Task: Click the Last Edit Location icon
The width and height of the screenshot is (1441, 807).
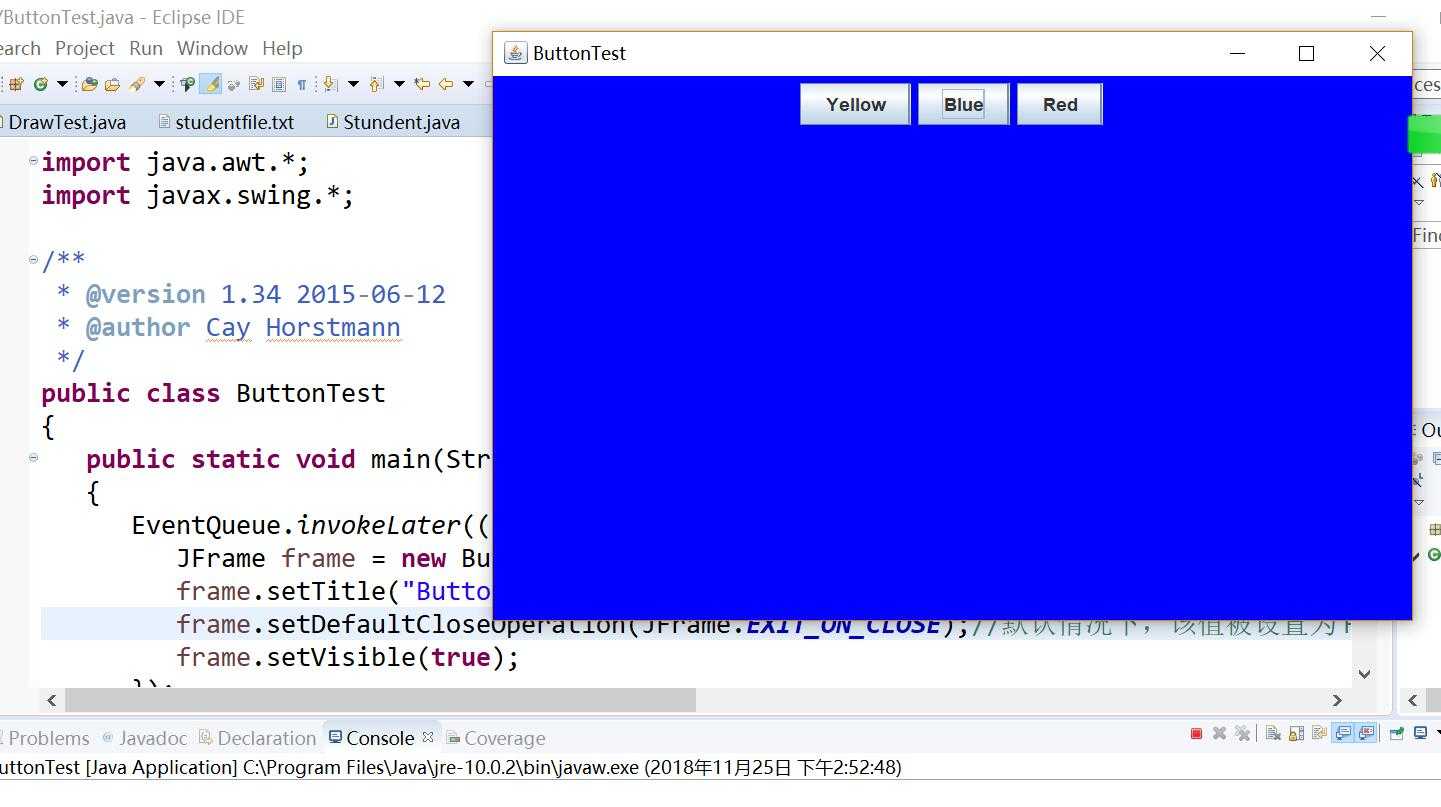Action: click(422, 84)
